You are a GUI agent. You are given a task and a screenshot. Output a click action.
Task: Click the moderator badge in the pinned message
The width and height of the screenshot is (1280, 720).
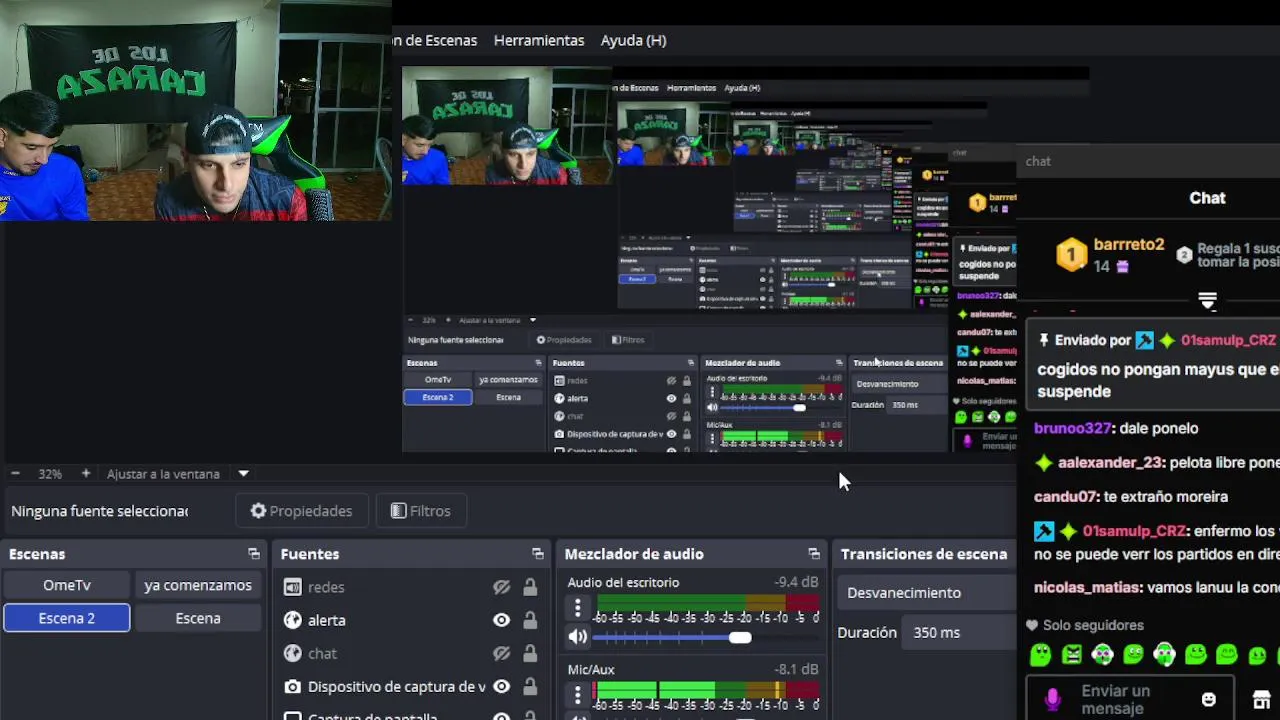pos(1144,340)
